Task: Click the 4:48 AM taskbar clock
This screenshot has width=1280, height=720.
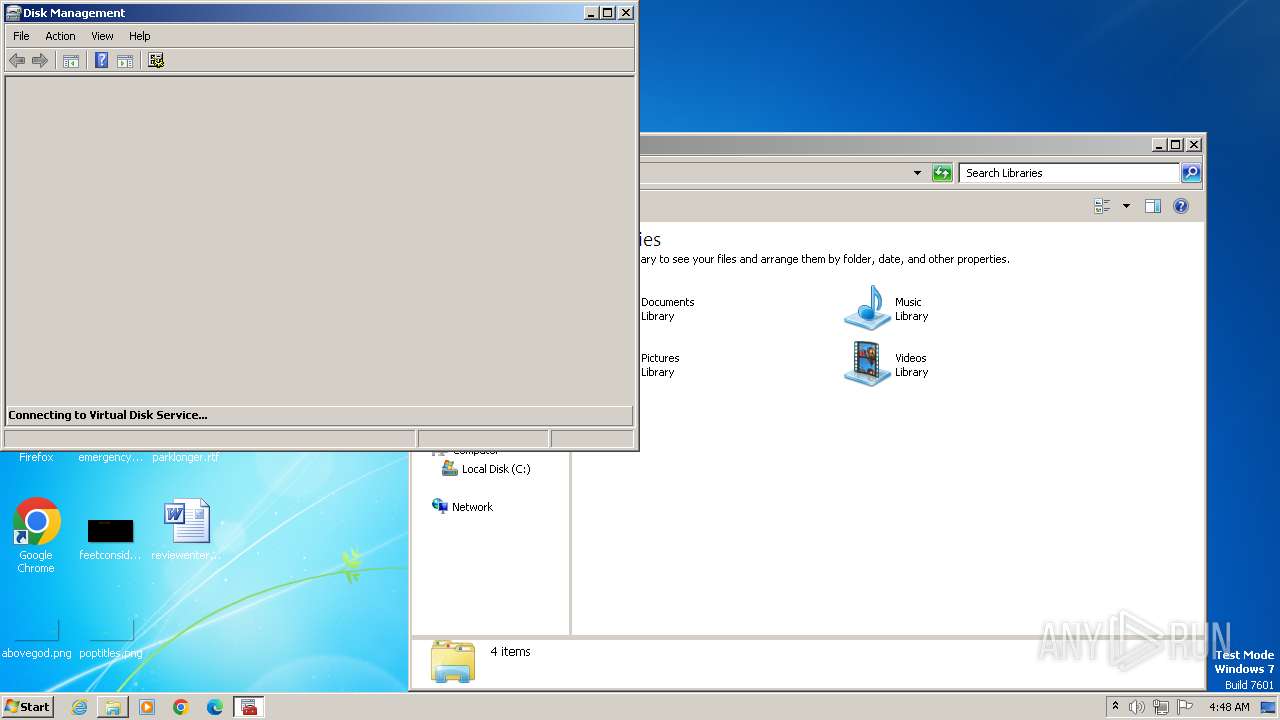Action: click(1229, 707)
